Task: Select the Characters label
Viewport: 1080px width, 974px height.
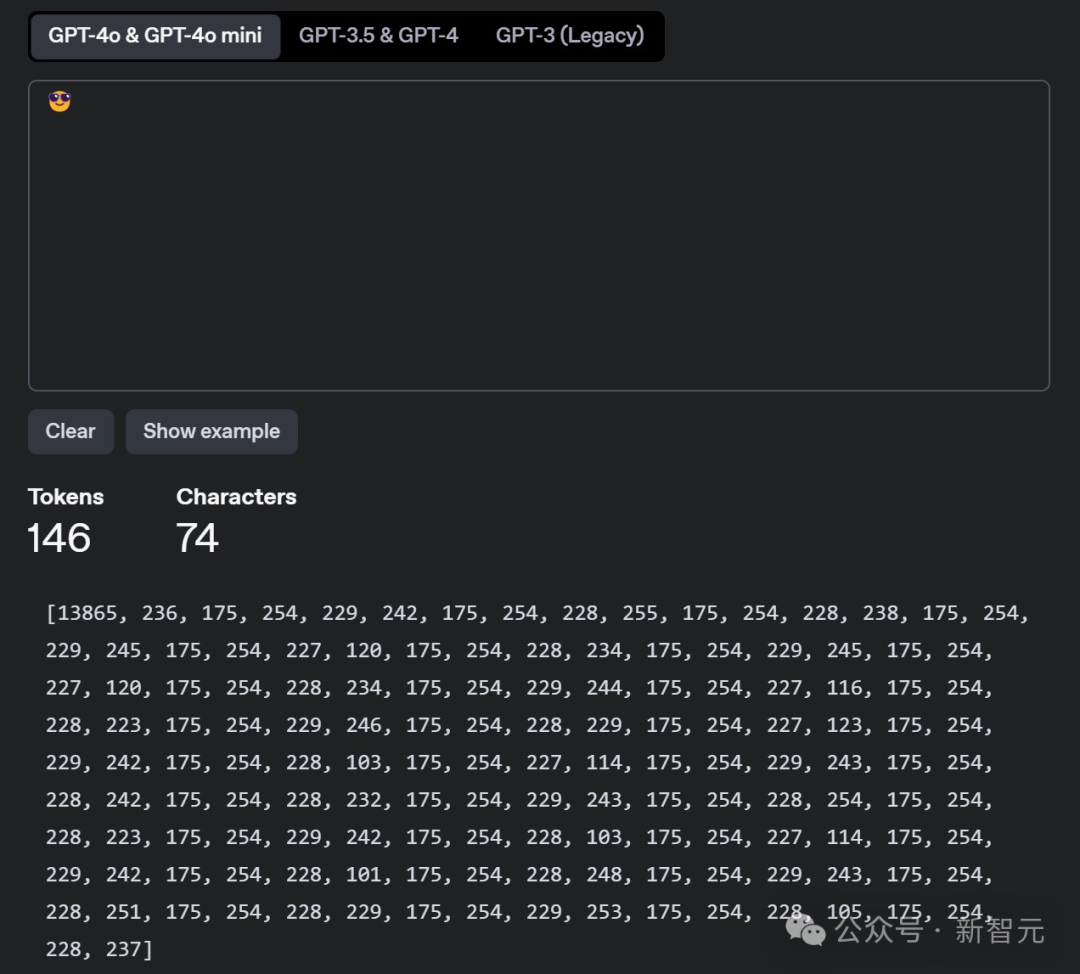Action: 236,497
